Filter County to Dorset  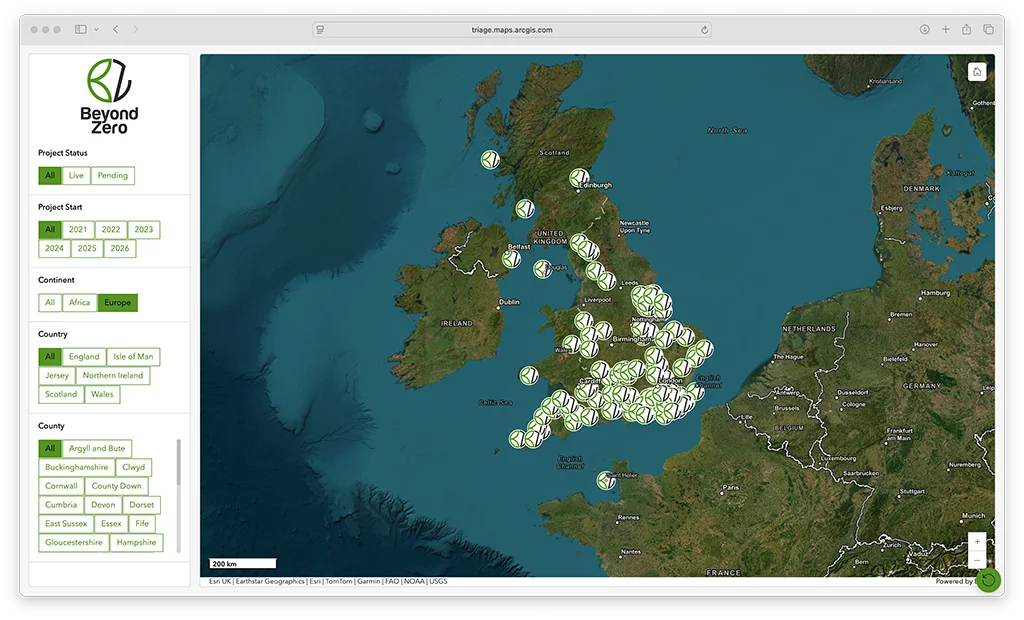pyautogui.click(x=142, y=506)
